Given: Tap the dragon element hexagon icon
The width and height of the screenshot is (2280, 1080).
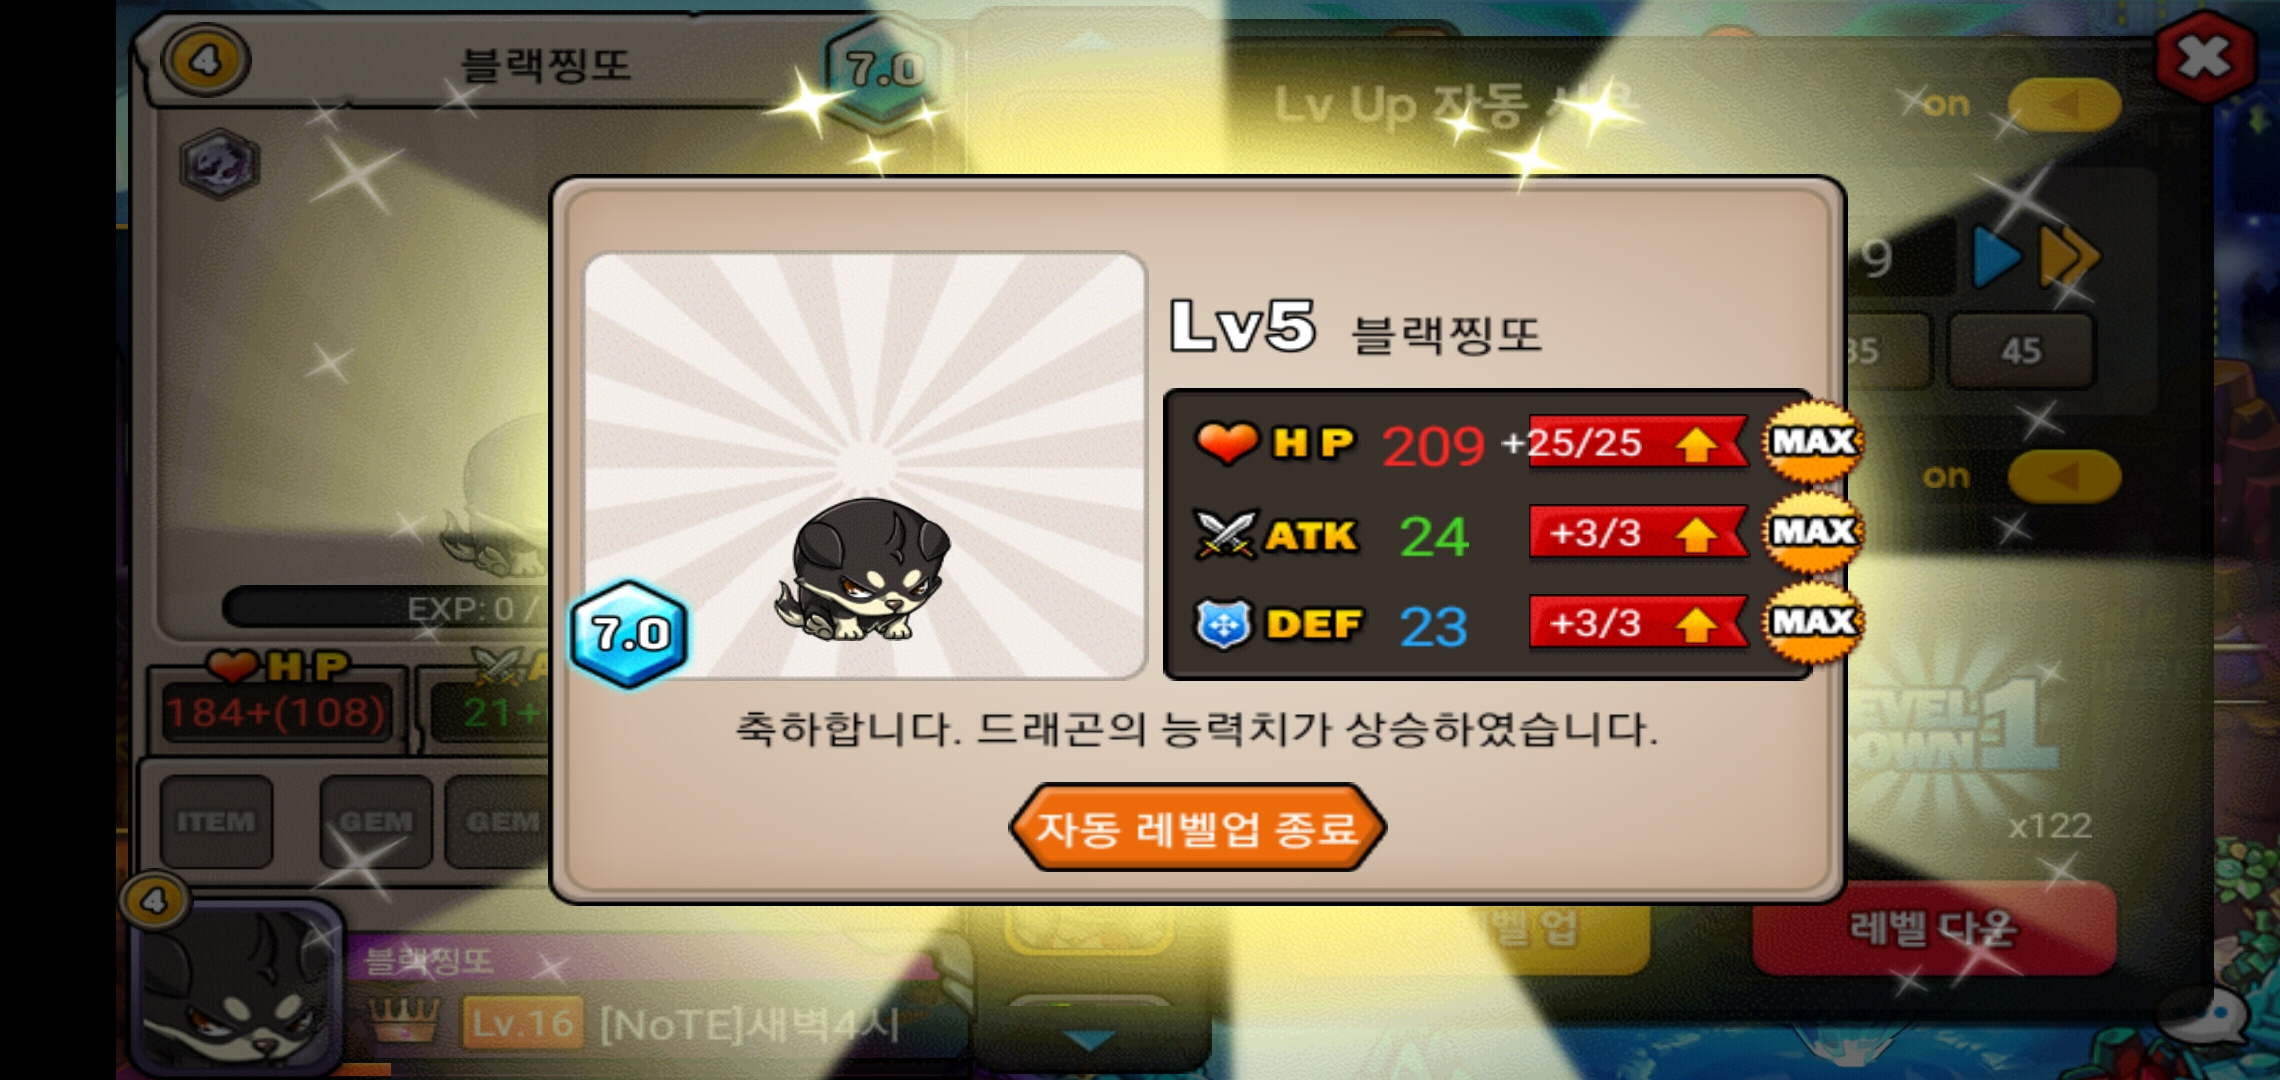Looking at the screenshot, I should pos(220,164).
